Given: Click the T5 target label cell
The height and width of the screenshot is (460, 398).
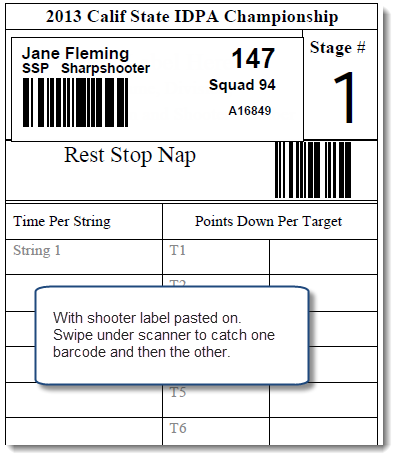Looking at the screenshot, I should coord(216,400).
